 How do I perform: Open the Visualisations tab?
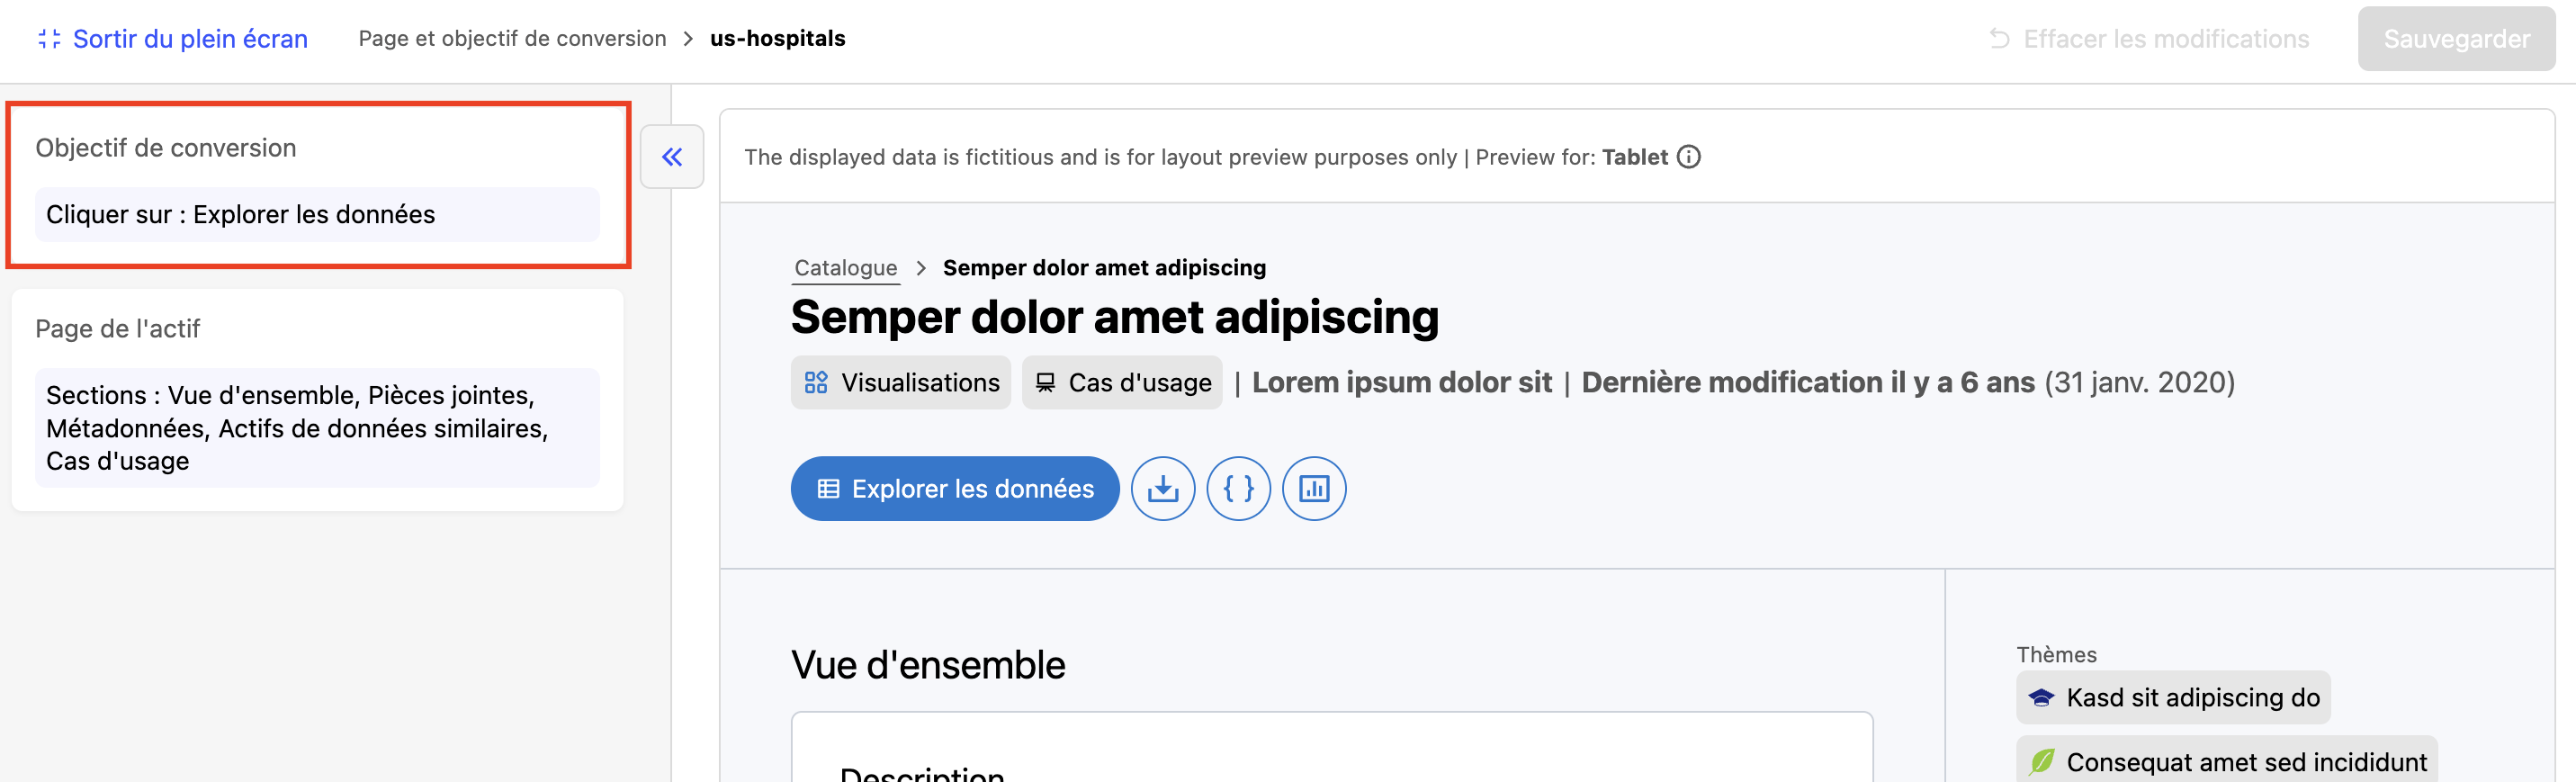pyautogui.click(x=900, y=383)
